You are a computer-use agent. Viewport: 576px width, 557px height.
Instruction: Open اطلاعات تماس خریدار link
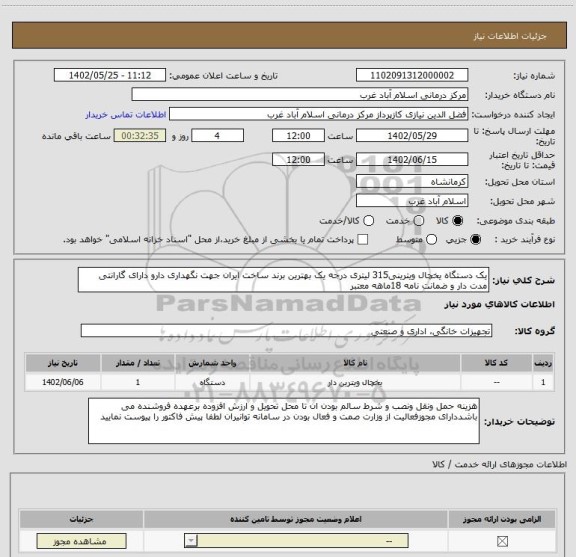click(126, 115)
